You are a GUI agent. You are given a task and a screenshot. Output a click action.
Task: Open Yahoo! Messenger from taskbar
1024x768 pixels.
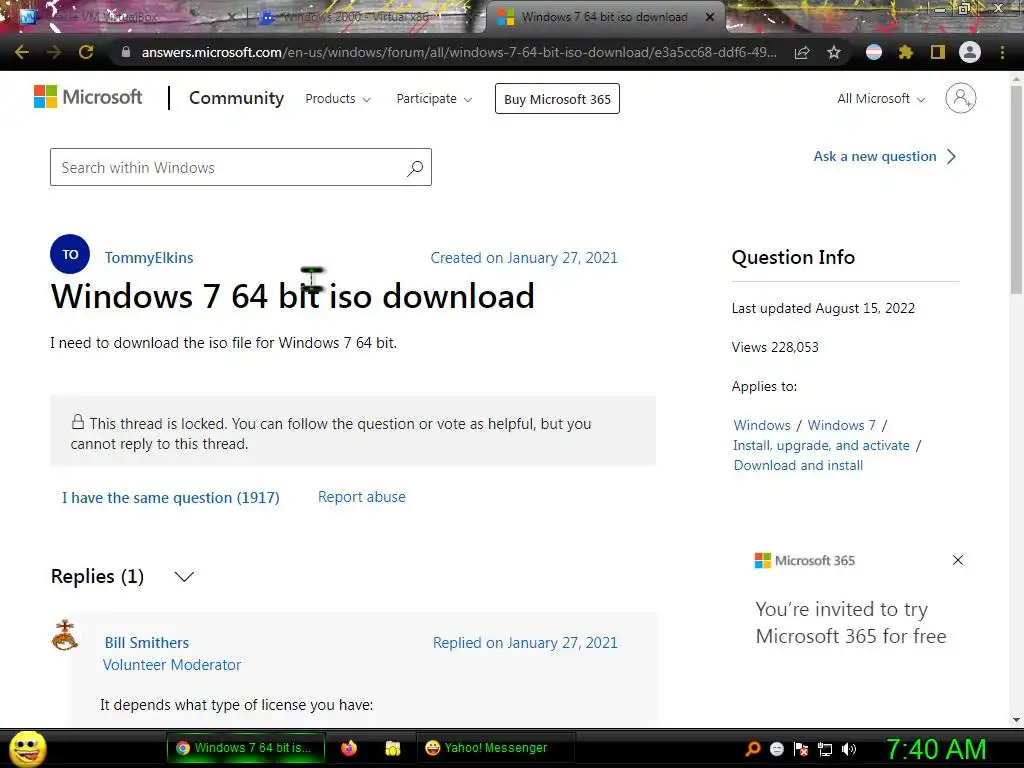(x=494, y=748)
